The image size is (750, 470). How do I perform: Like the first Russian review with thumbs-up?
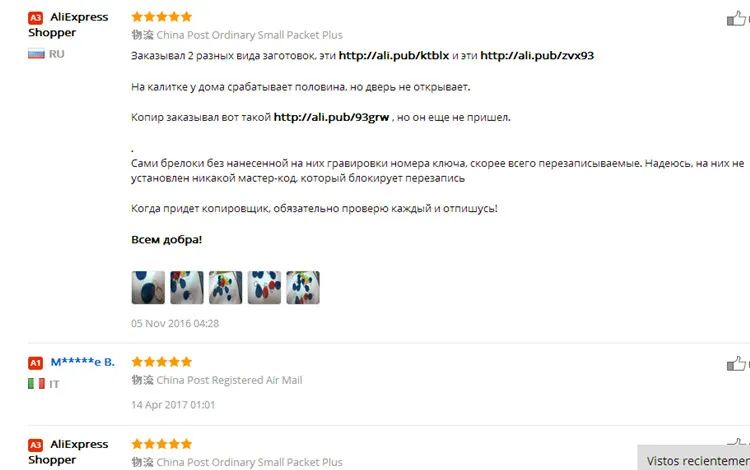pos(736,19)
